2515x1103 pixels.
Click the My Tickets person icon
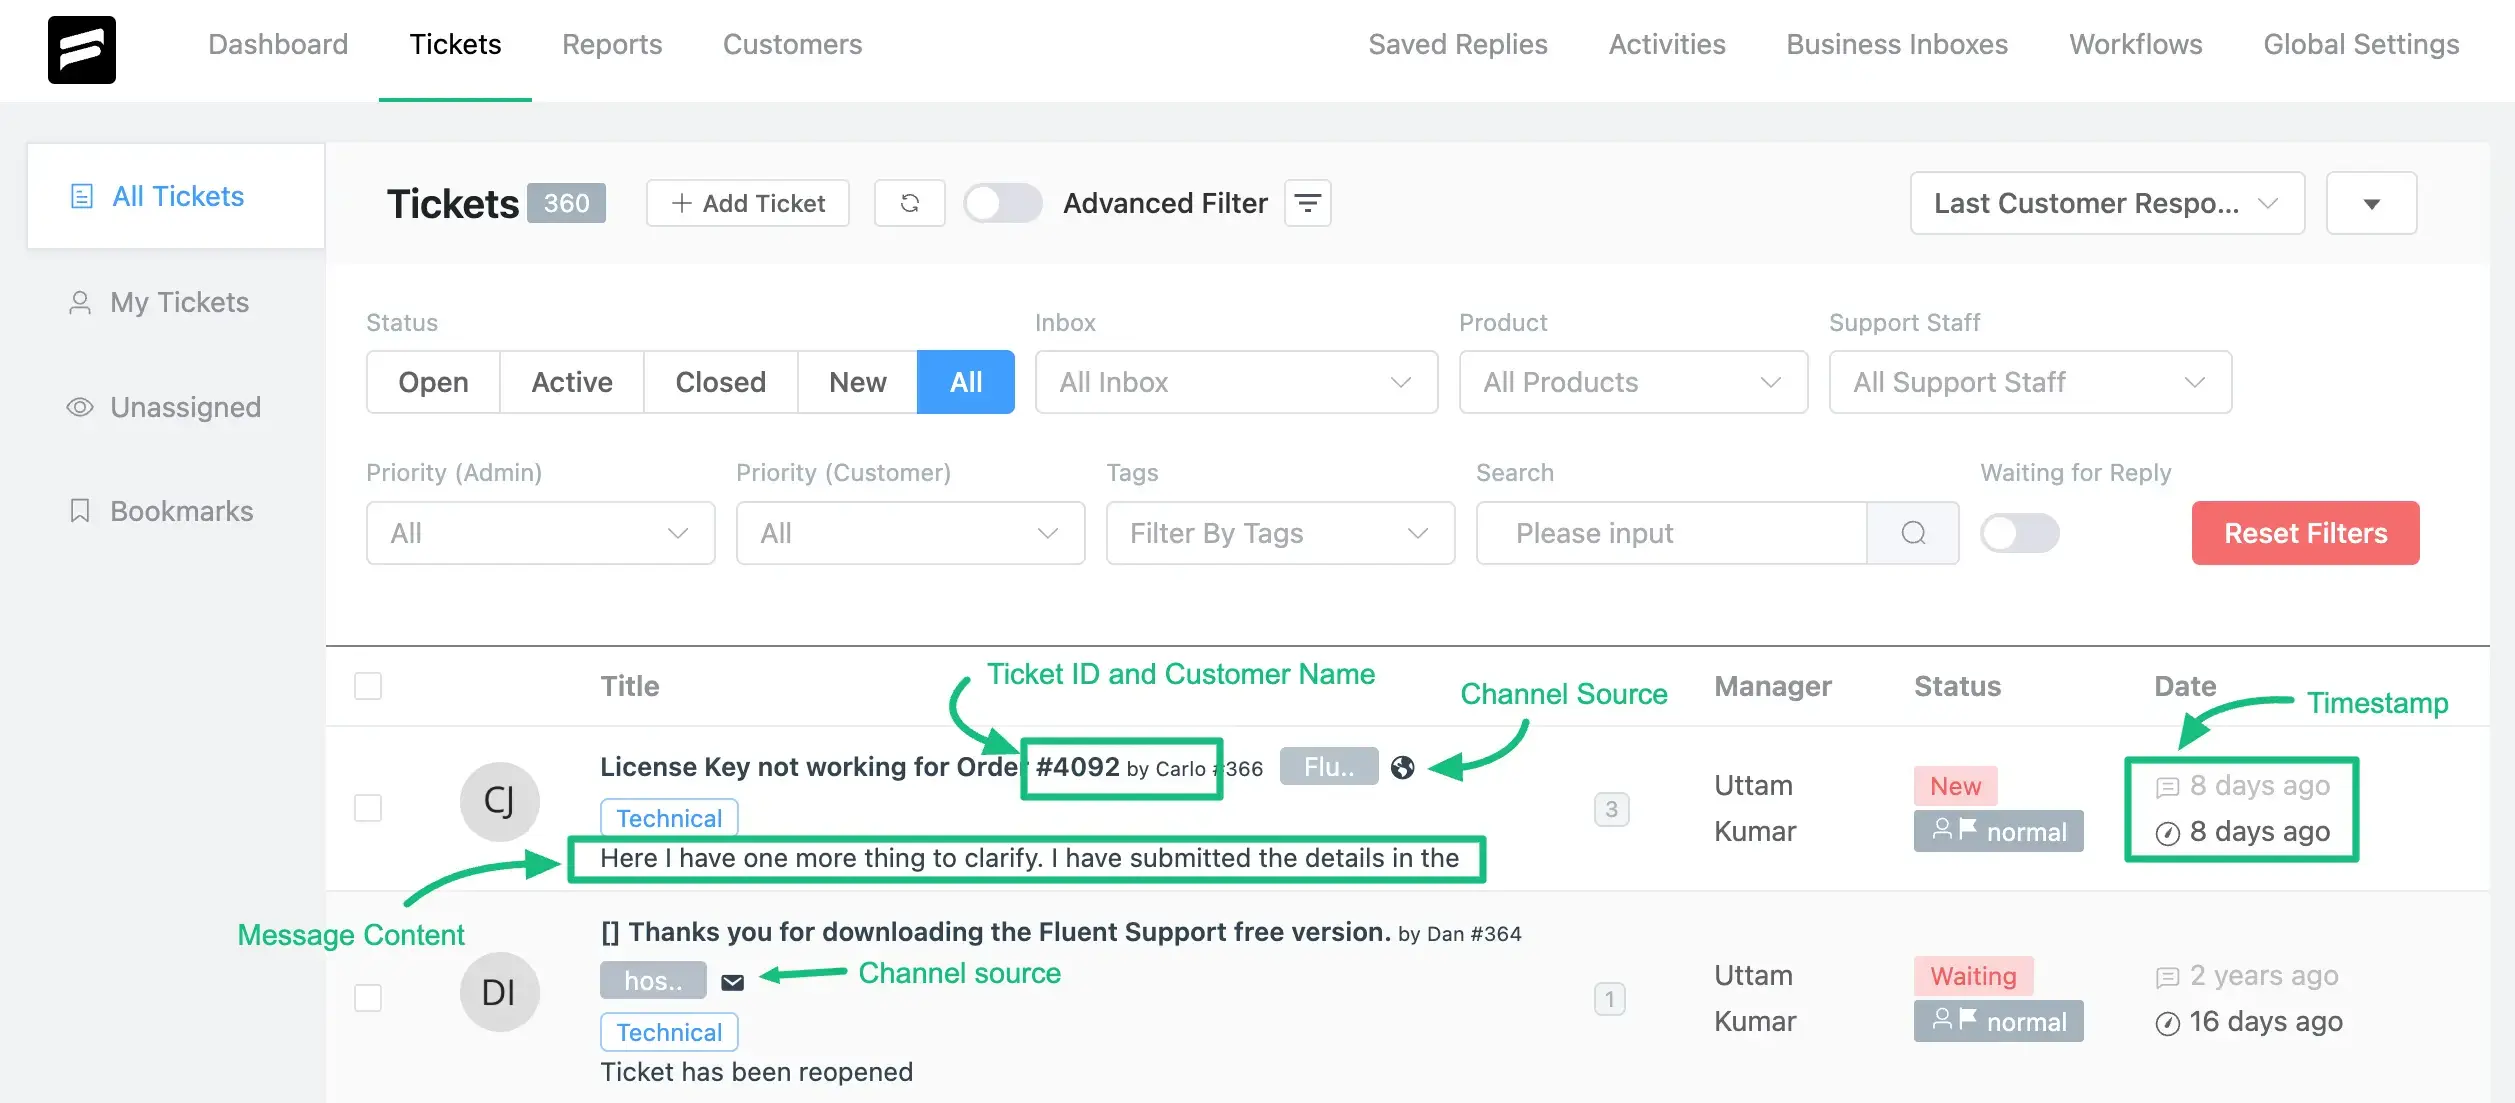pyautogui.click(x=80, y=302)
